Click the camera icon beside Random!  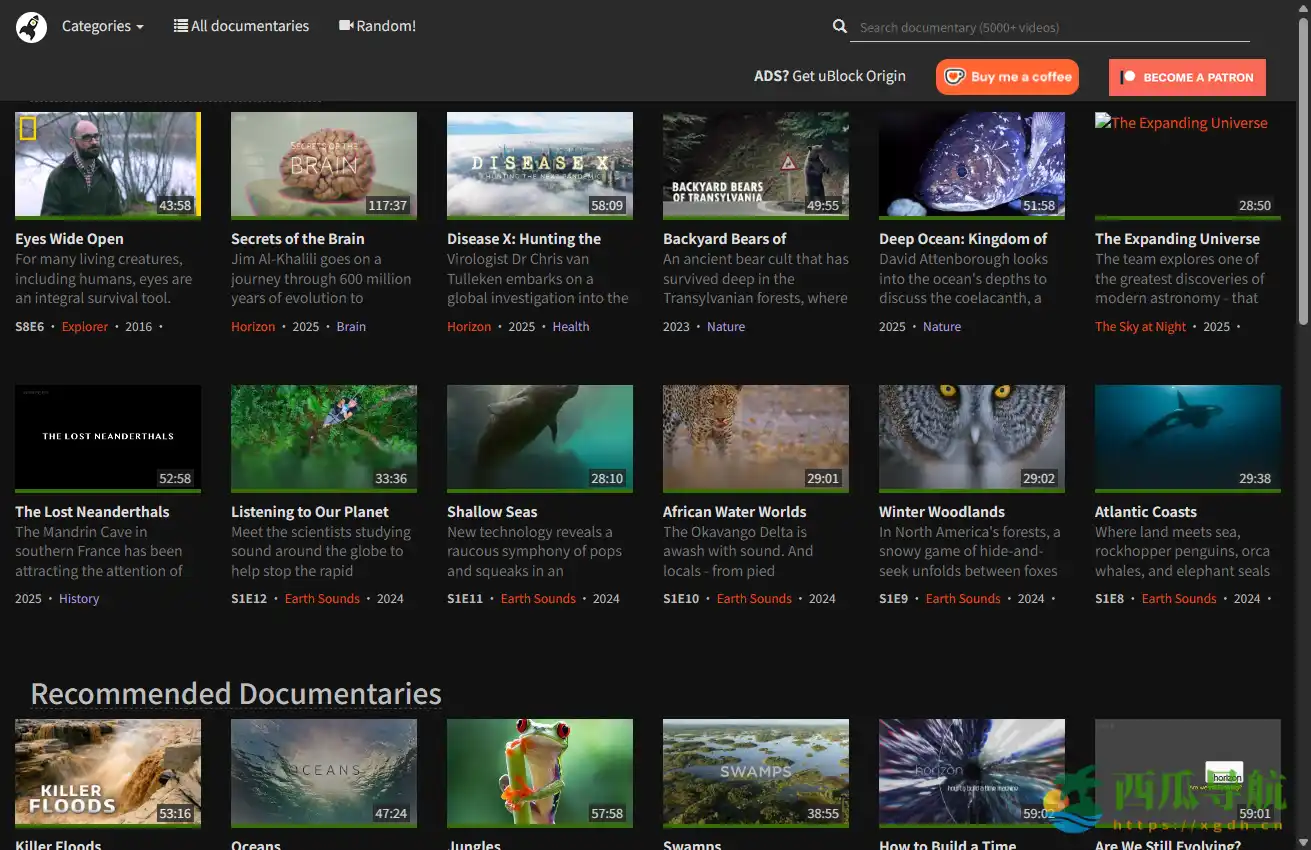(x=346, y=26)
